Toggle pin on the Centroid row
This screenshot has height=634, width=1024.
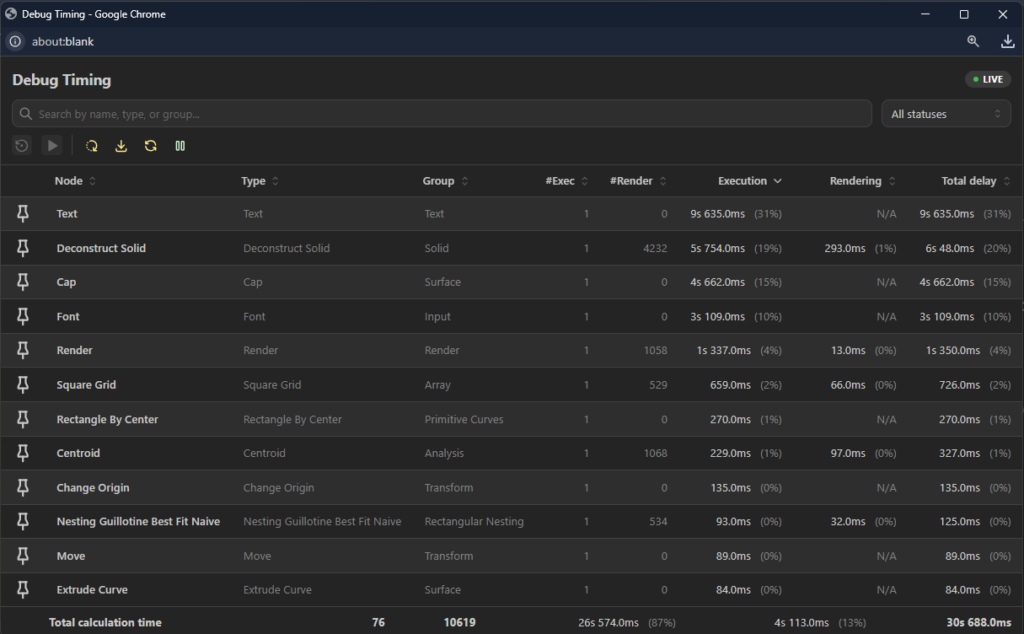pyautogui.click(x=23, y=453)
